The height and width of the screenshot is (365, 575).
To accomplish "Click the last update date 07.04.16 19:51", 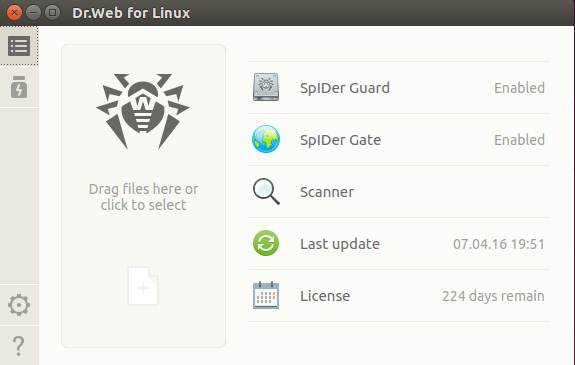I will pos(499,244).
